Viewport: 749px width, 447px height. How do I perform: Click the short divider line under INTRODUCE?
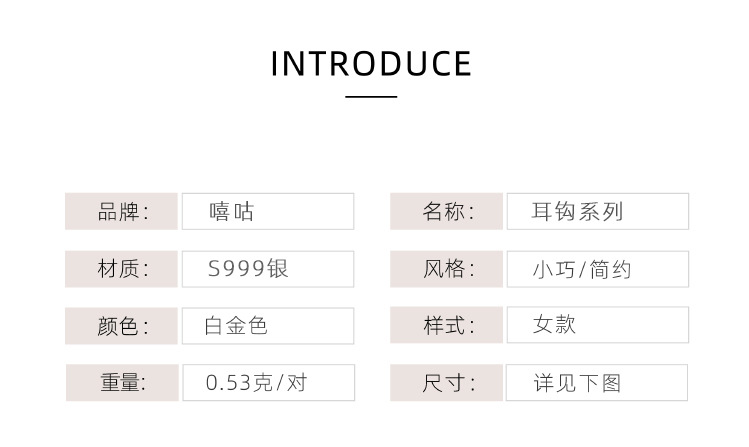tap(371, 97)
